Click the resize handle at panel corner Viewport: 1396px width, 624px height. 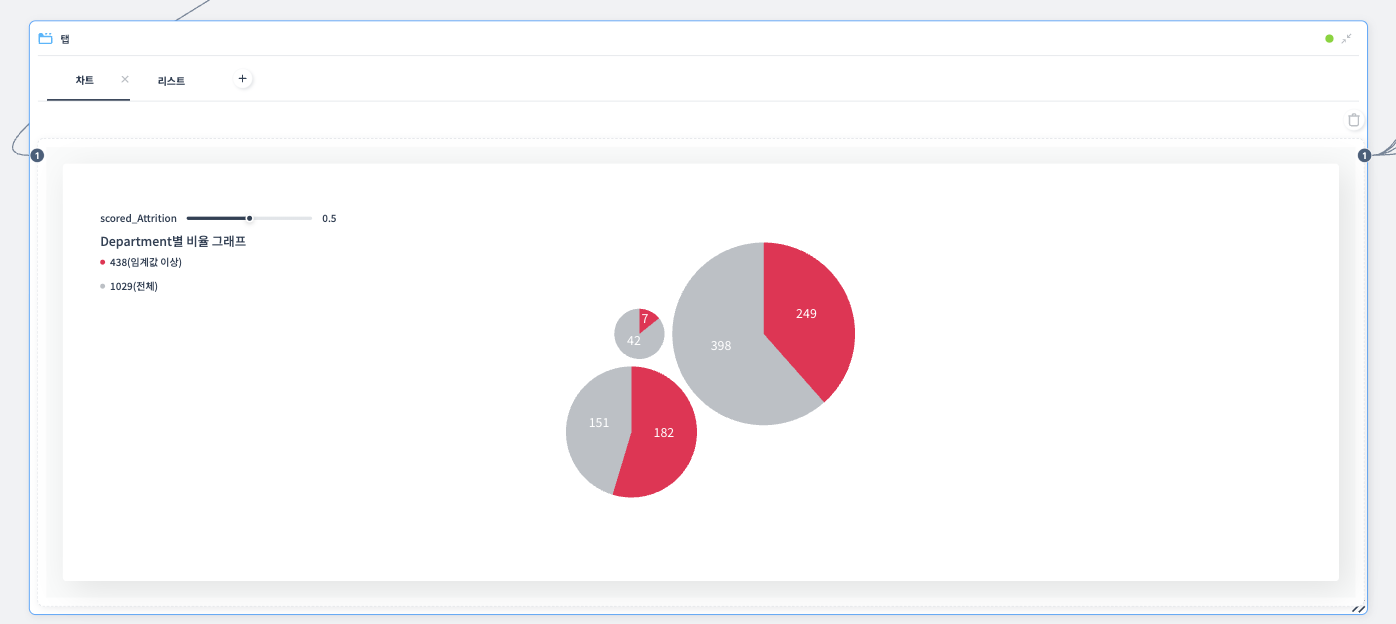[1358, 608]
